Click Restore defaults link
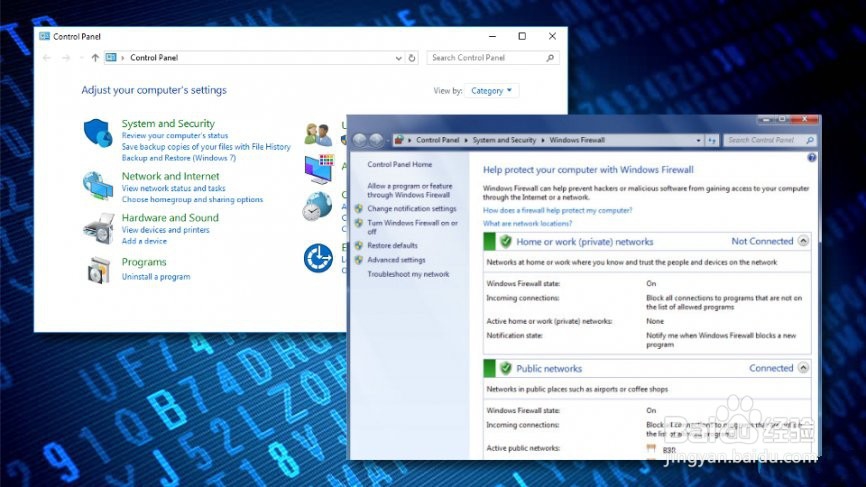The width and height of the screenshot is (866, 487). click(392, 245)
